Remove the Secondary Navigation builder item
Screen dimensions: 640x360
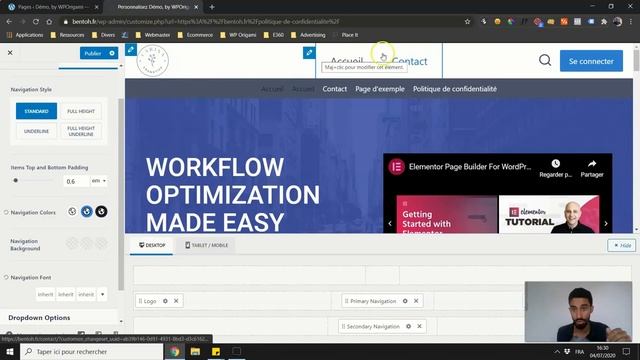[419, 326]
